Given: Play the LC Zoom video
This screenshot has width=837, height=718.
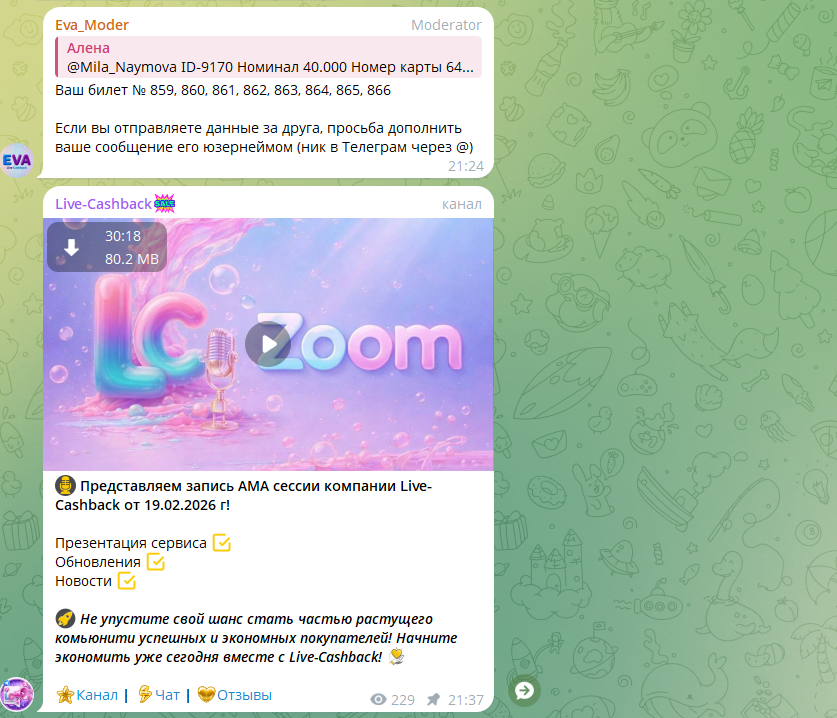Looking at the screenshot, I should click(x=268, y=344).
